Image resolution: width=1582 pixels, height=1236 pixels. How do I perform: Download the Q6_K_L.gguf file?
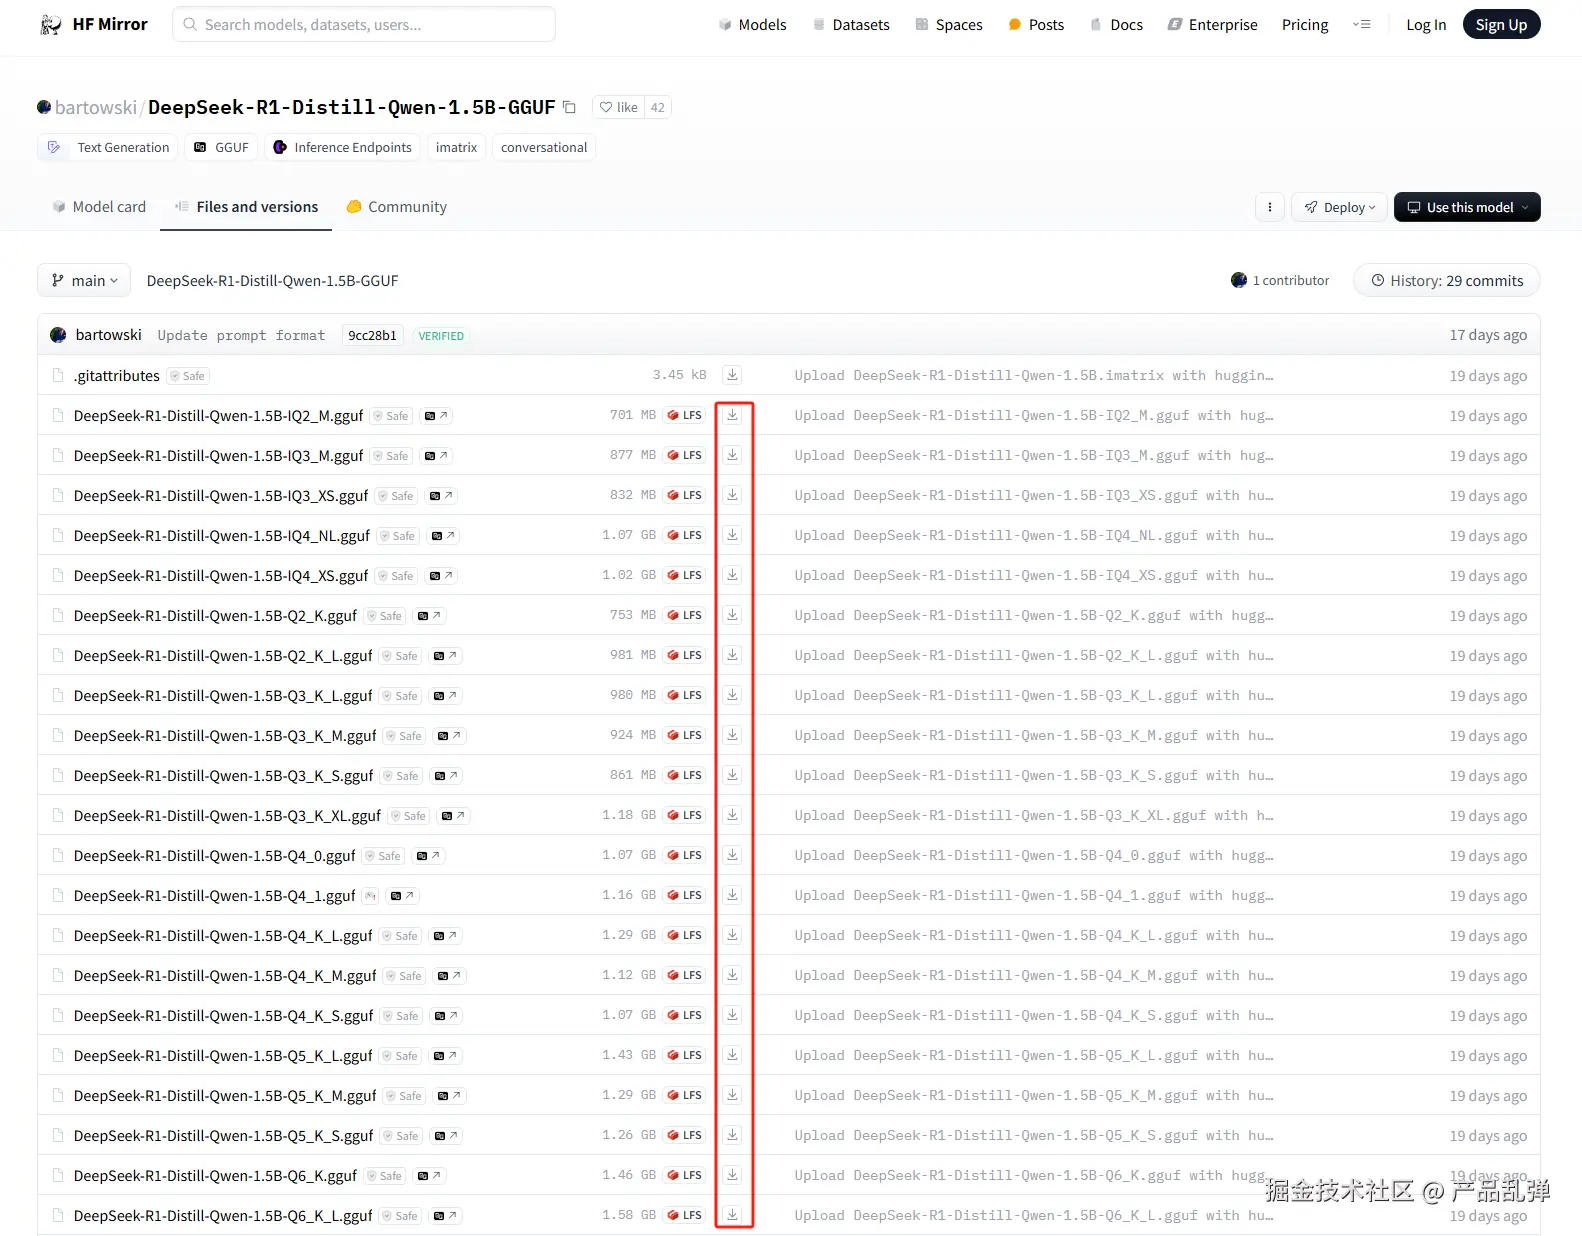pyautogui.click(x=732, y=1215)
